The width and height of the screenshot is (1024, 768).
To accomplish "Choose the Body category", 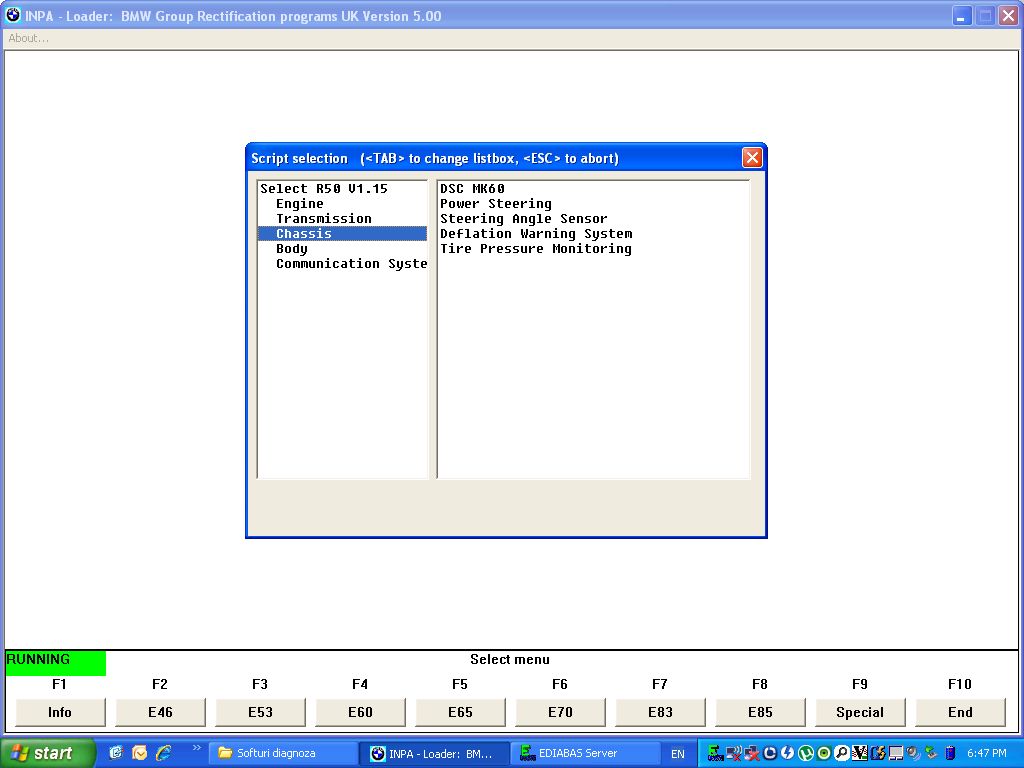I will (x=292, y=249).
